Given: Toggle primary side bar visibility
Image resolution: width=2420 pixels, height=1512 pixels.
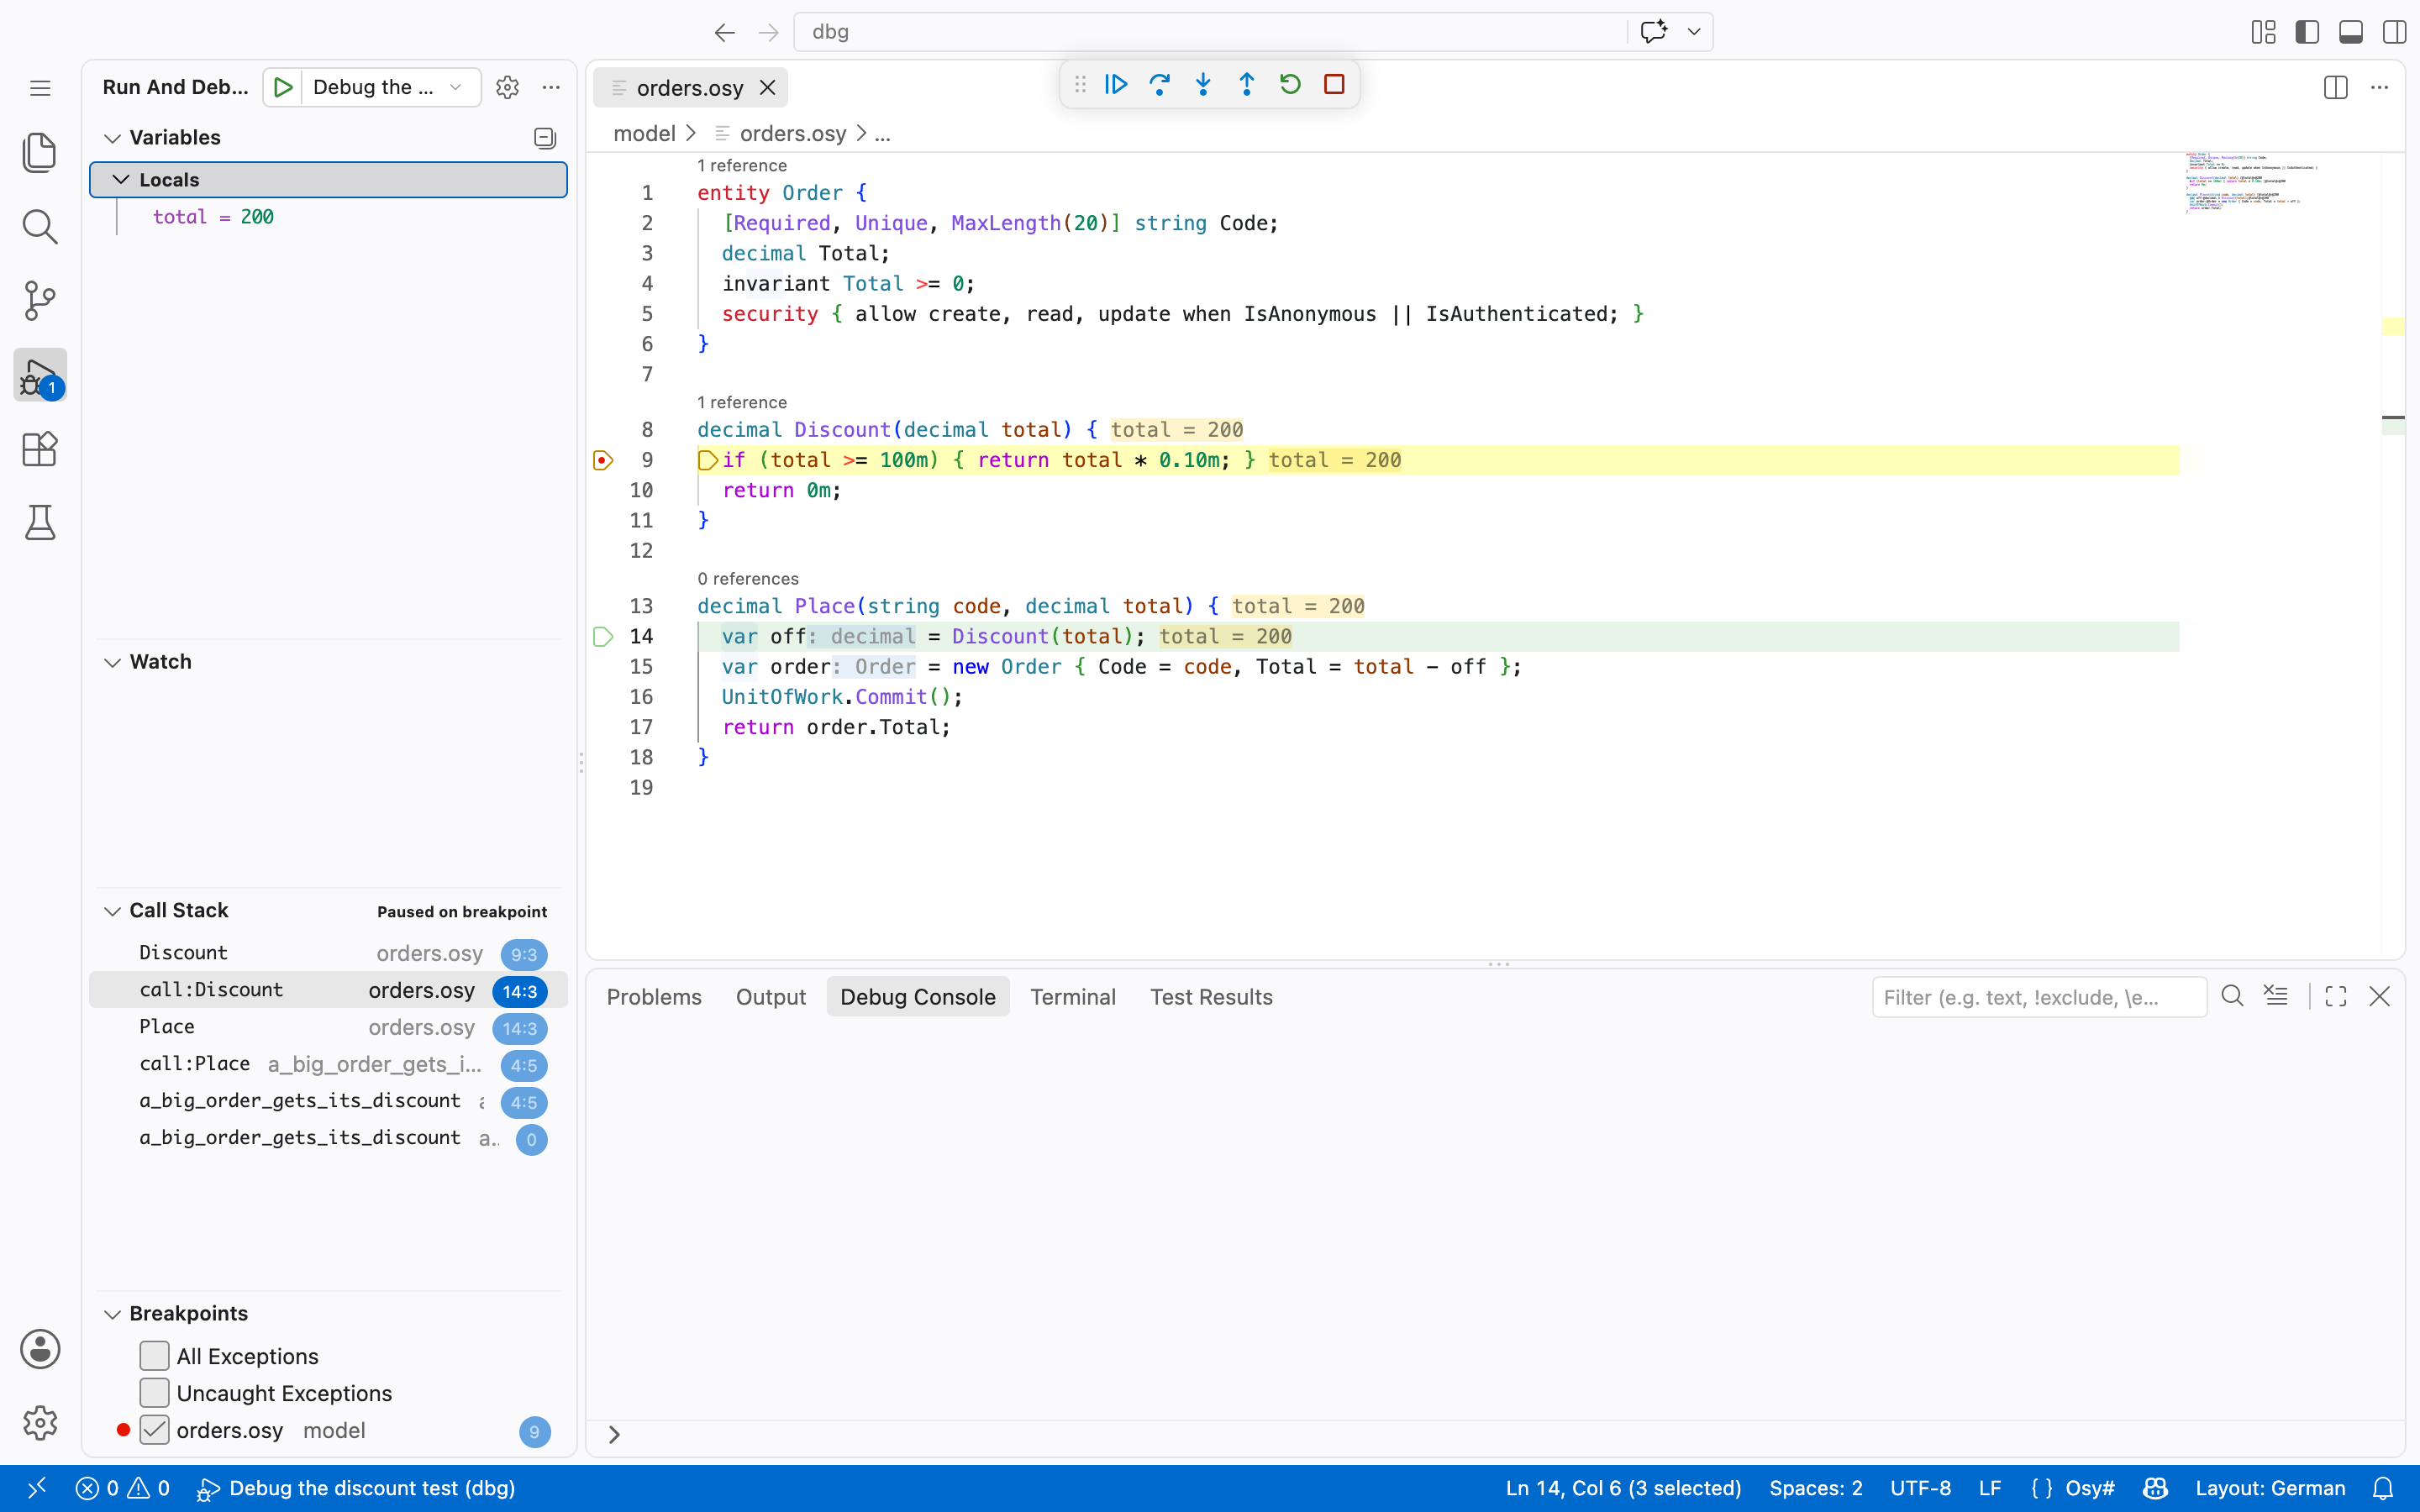Looking at the screenshot, I should pyautogui.click(x=2308, y=32).
